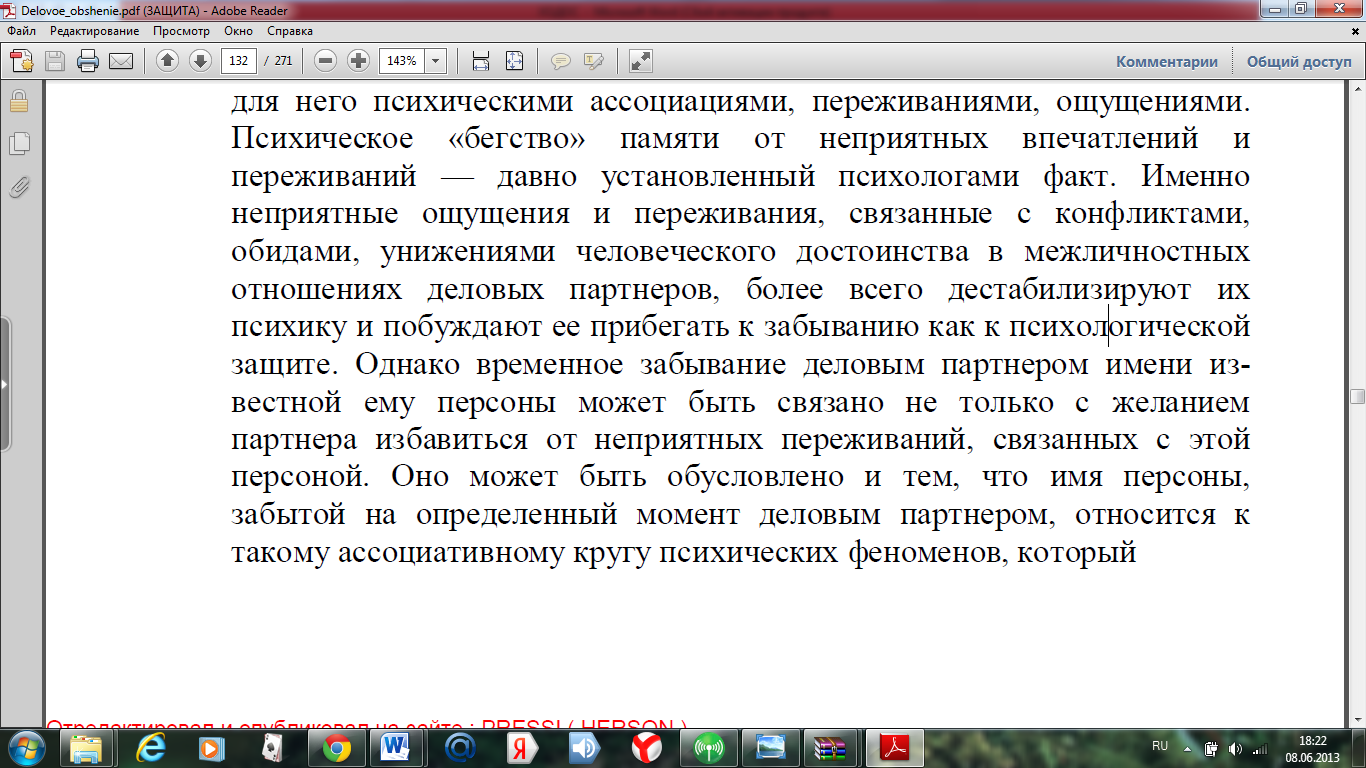Image resolution: width=1366 pixels, height=768 pixels.
Task: Click the word дестабилизируют in the document
Action: tap(1068, 289)
